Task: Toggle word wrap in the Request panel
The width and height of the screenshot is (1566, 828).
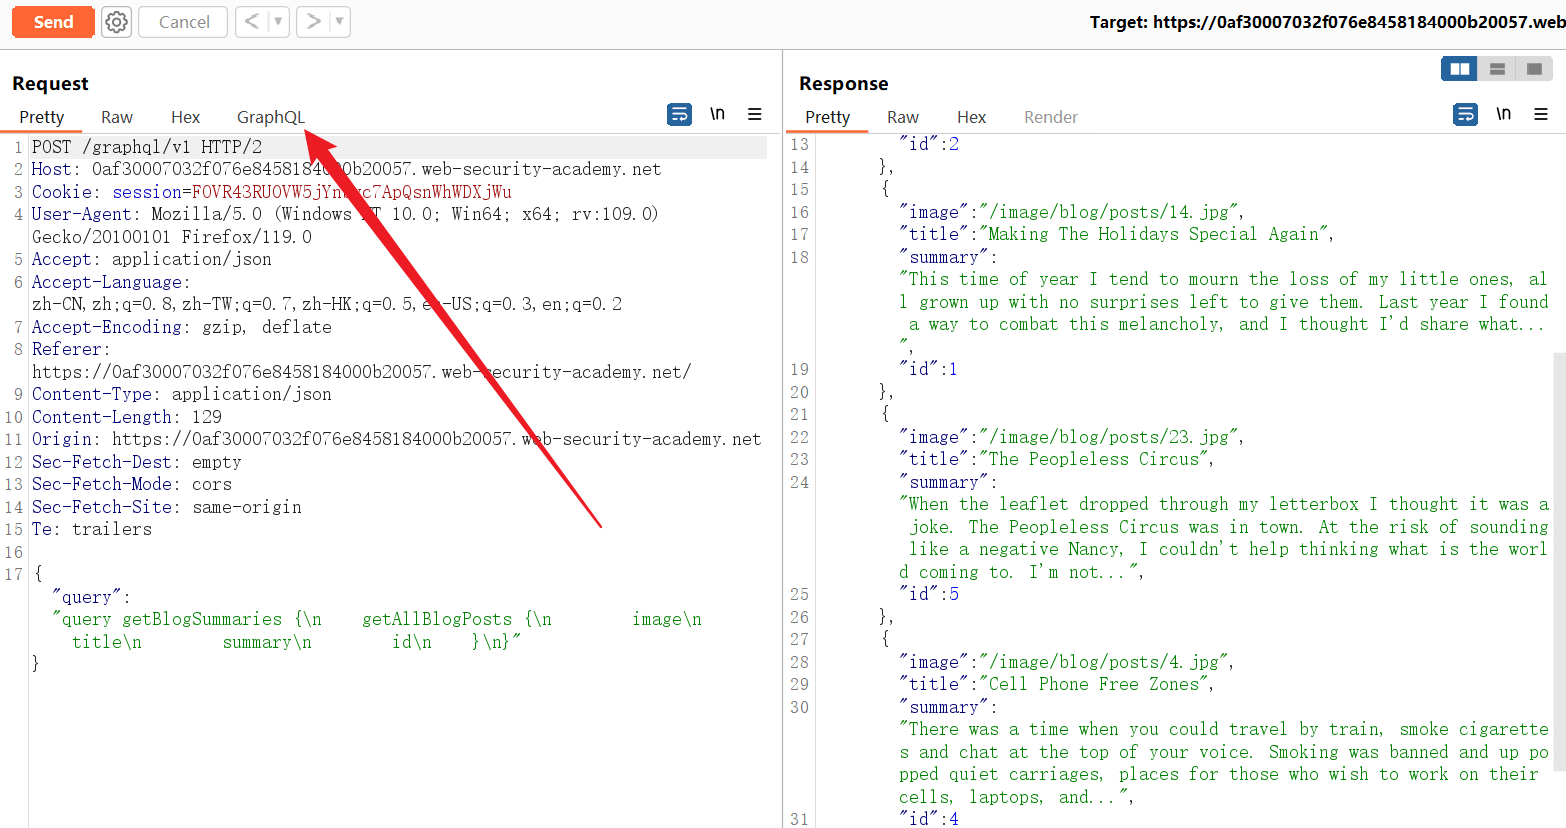Action: point(679,114)
